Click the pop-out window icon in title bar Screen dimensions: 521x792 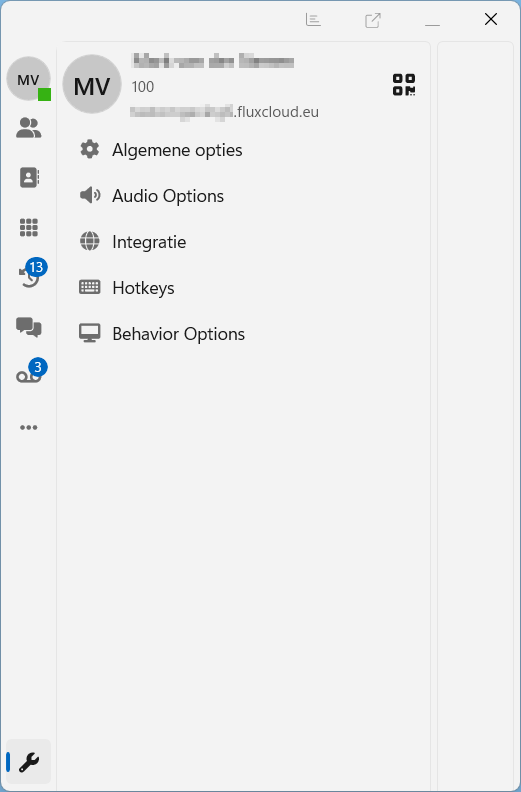(372, 20)
